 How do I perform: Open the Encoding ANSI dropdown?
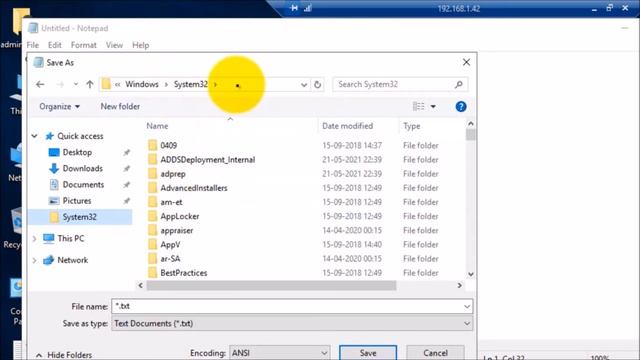[x=279, y=353]
